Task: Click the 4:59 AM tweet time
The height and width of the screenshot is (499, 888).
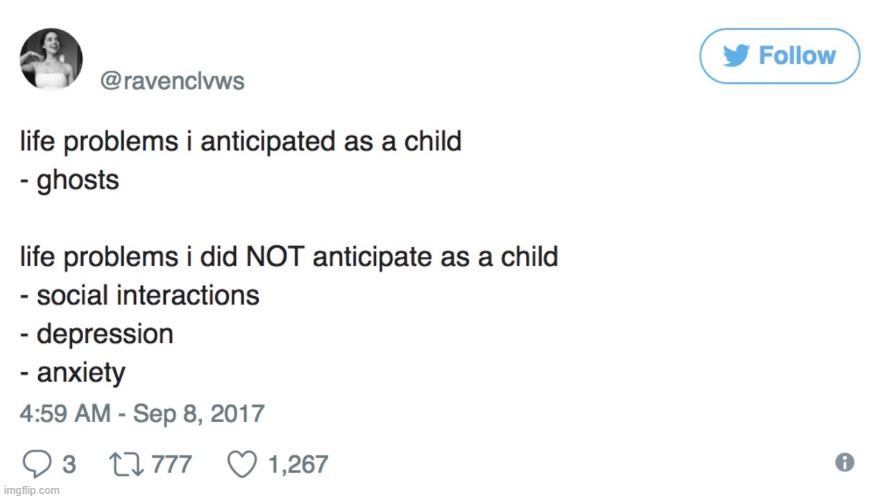Action: coord(65,413)
